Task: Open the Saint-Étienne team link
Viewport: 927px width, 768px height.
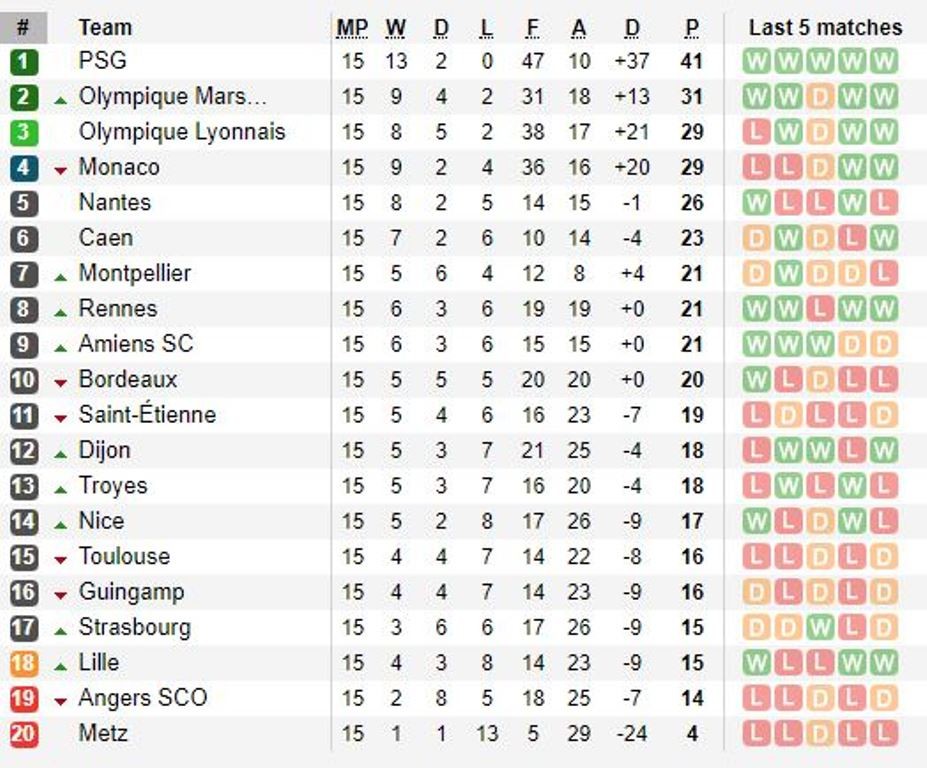Action: [x=147, y=415]
